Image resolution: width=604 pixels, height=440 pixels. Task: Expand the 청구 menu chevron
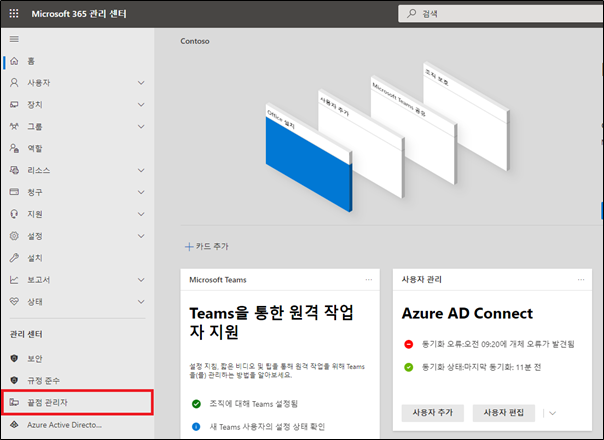click(141, 192)
